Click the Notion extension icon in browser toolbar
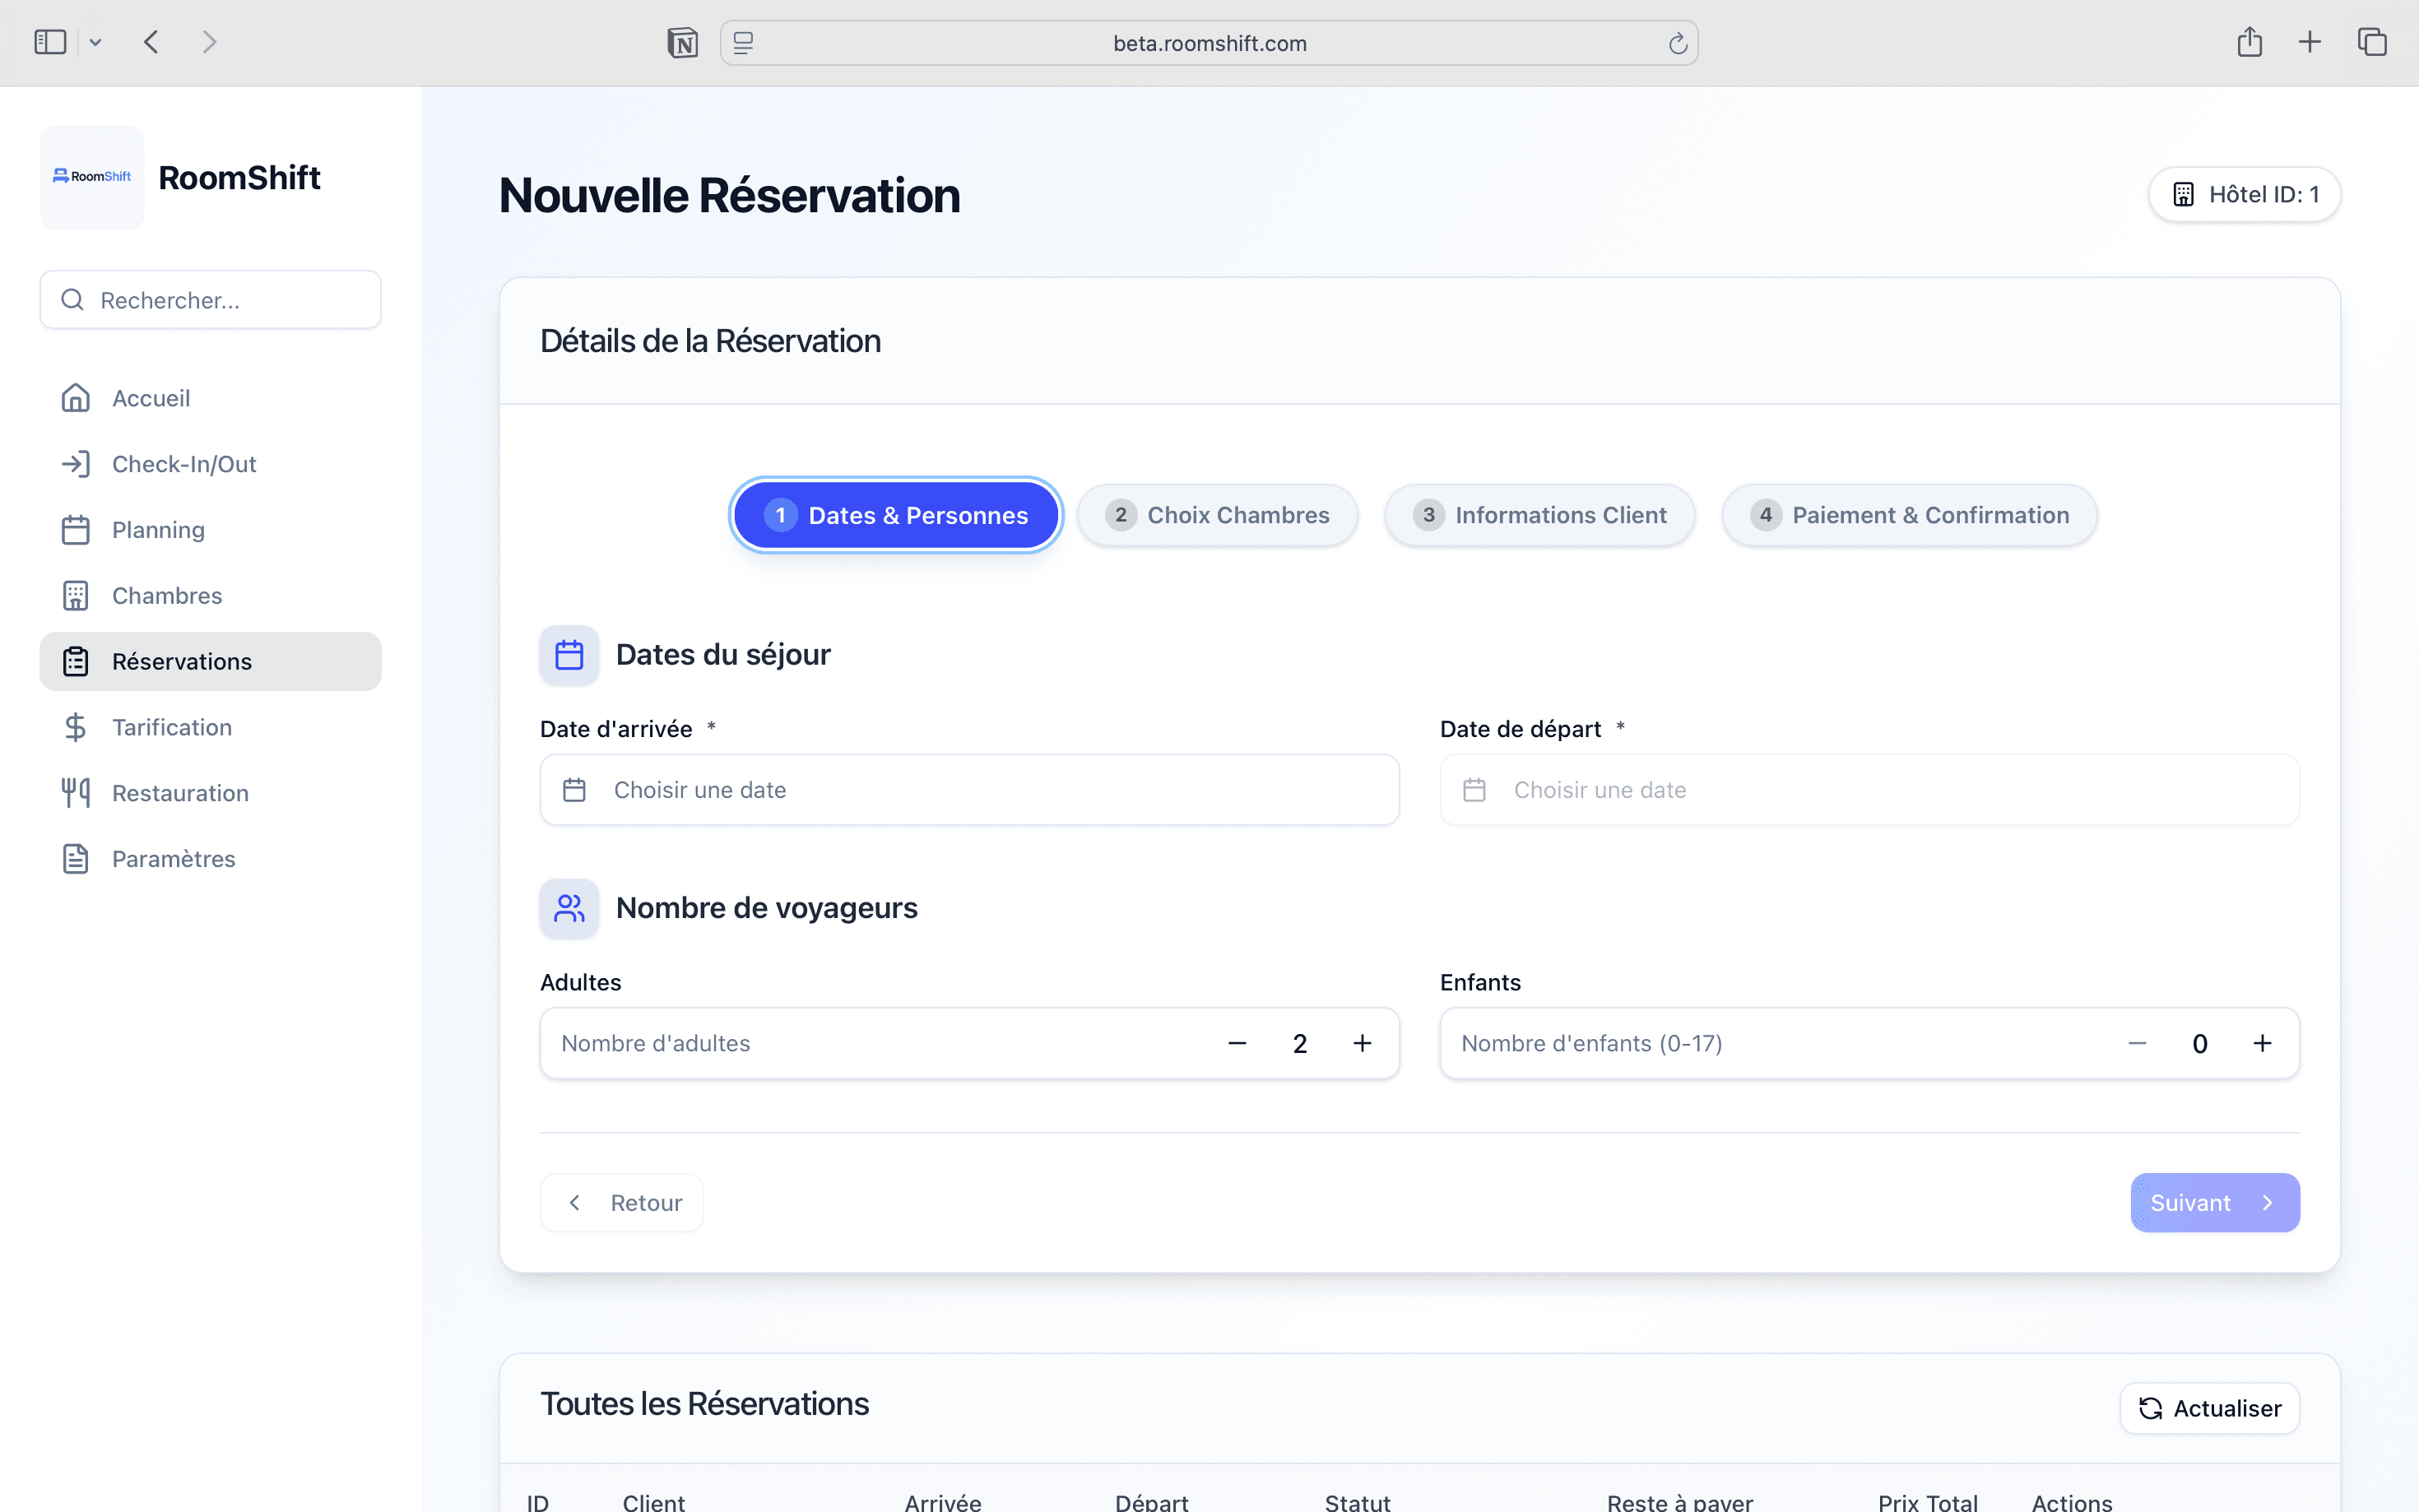The height and width of the screenshot is (1512, 2419). pos(682,43)
